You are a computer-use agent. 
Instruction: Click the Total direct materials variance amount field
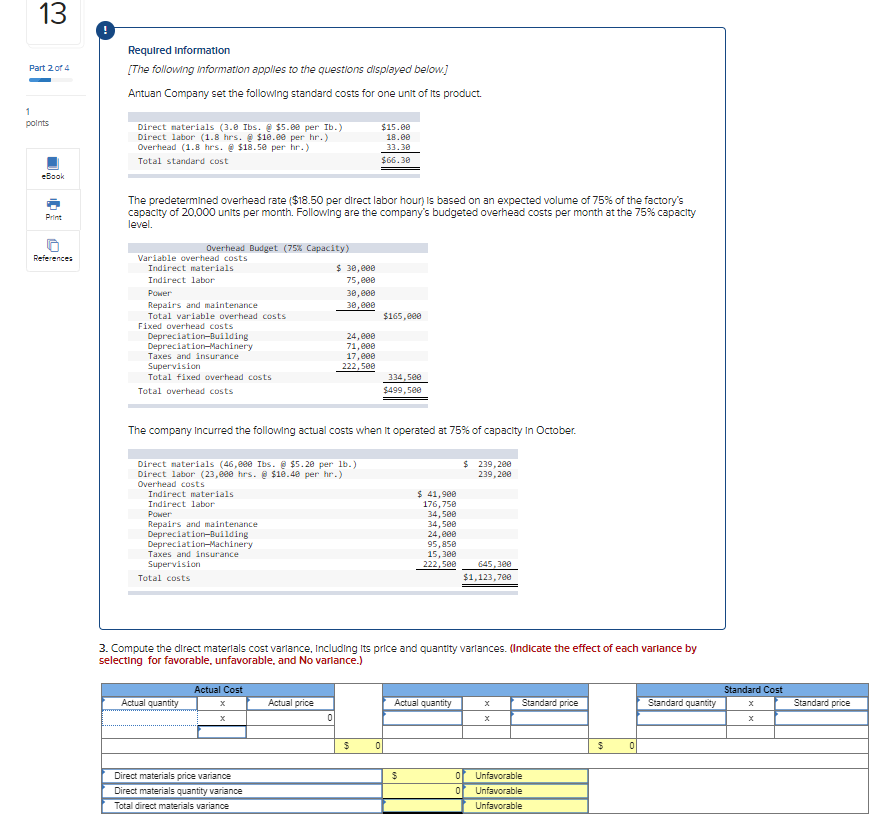pyautogui.click(x=422, y=806)
